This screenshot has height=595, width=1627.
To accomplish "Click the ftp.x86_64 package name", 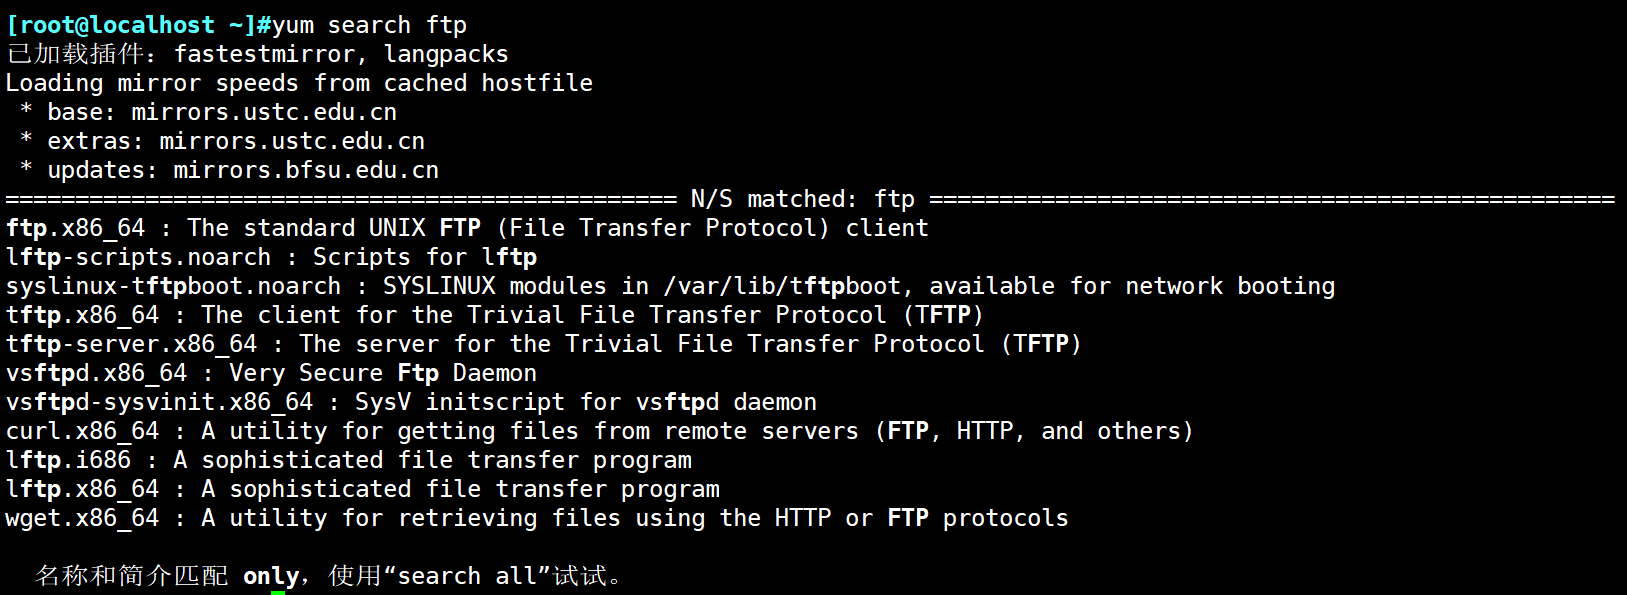I will click(x=76, y=228).
